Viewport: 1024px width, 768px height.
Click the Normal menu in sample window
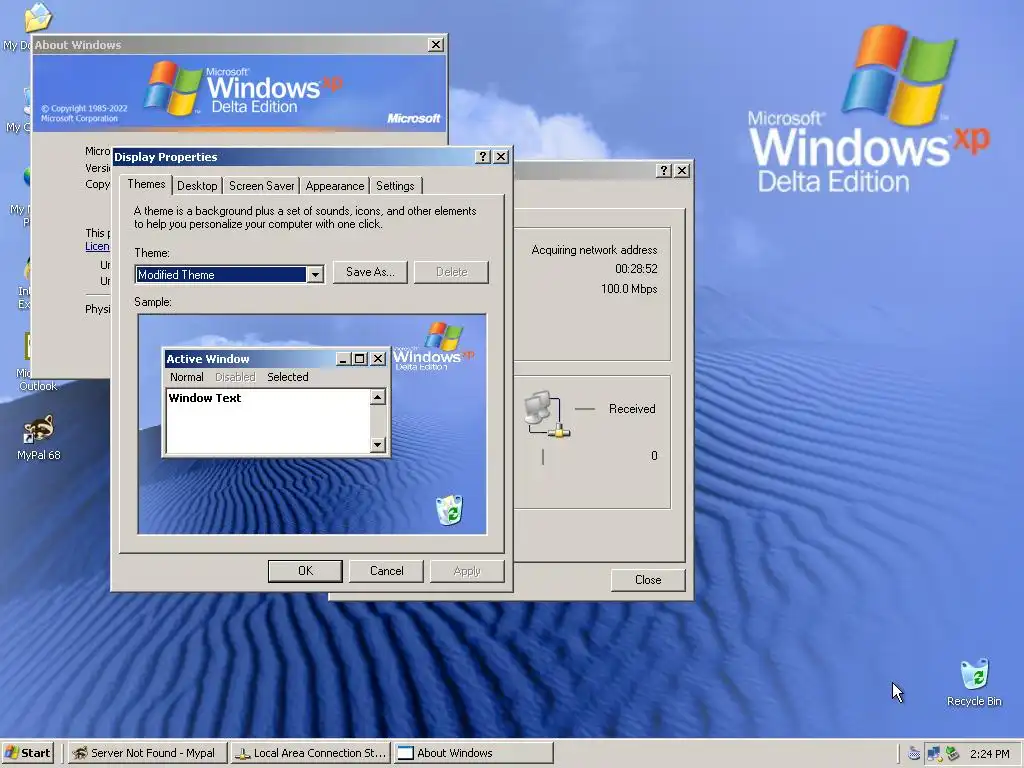[187, 377]
